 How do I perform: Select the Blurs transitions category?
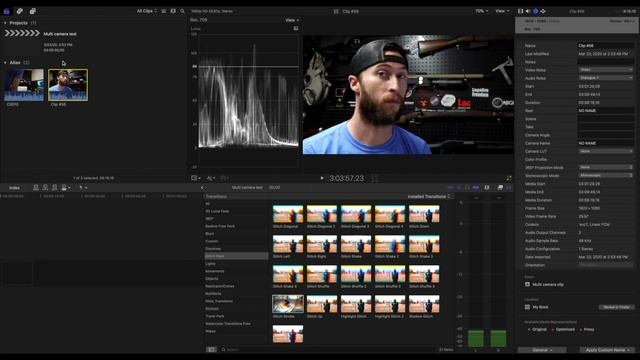(x=236, y=233)
